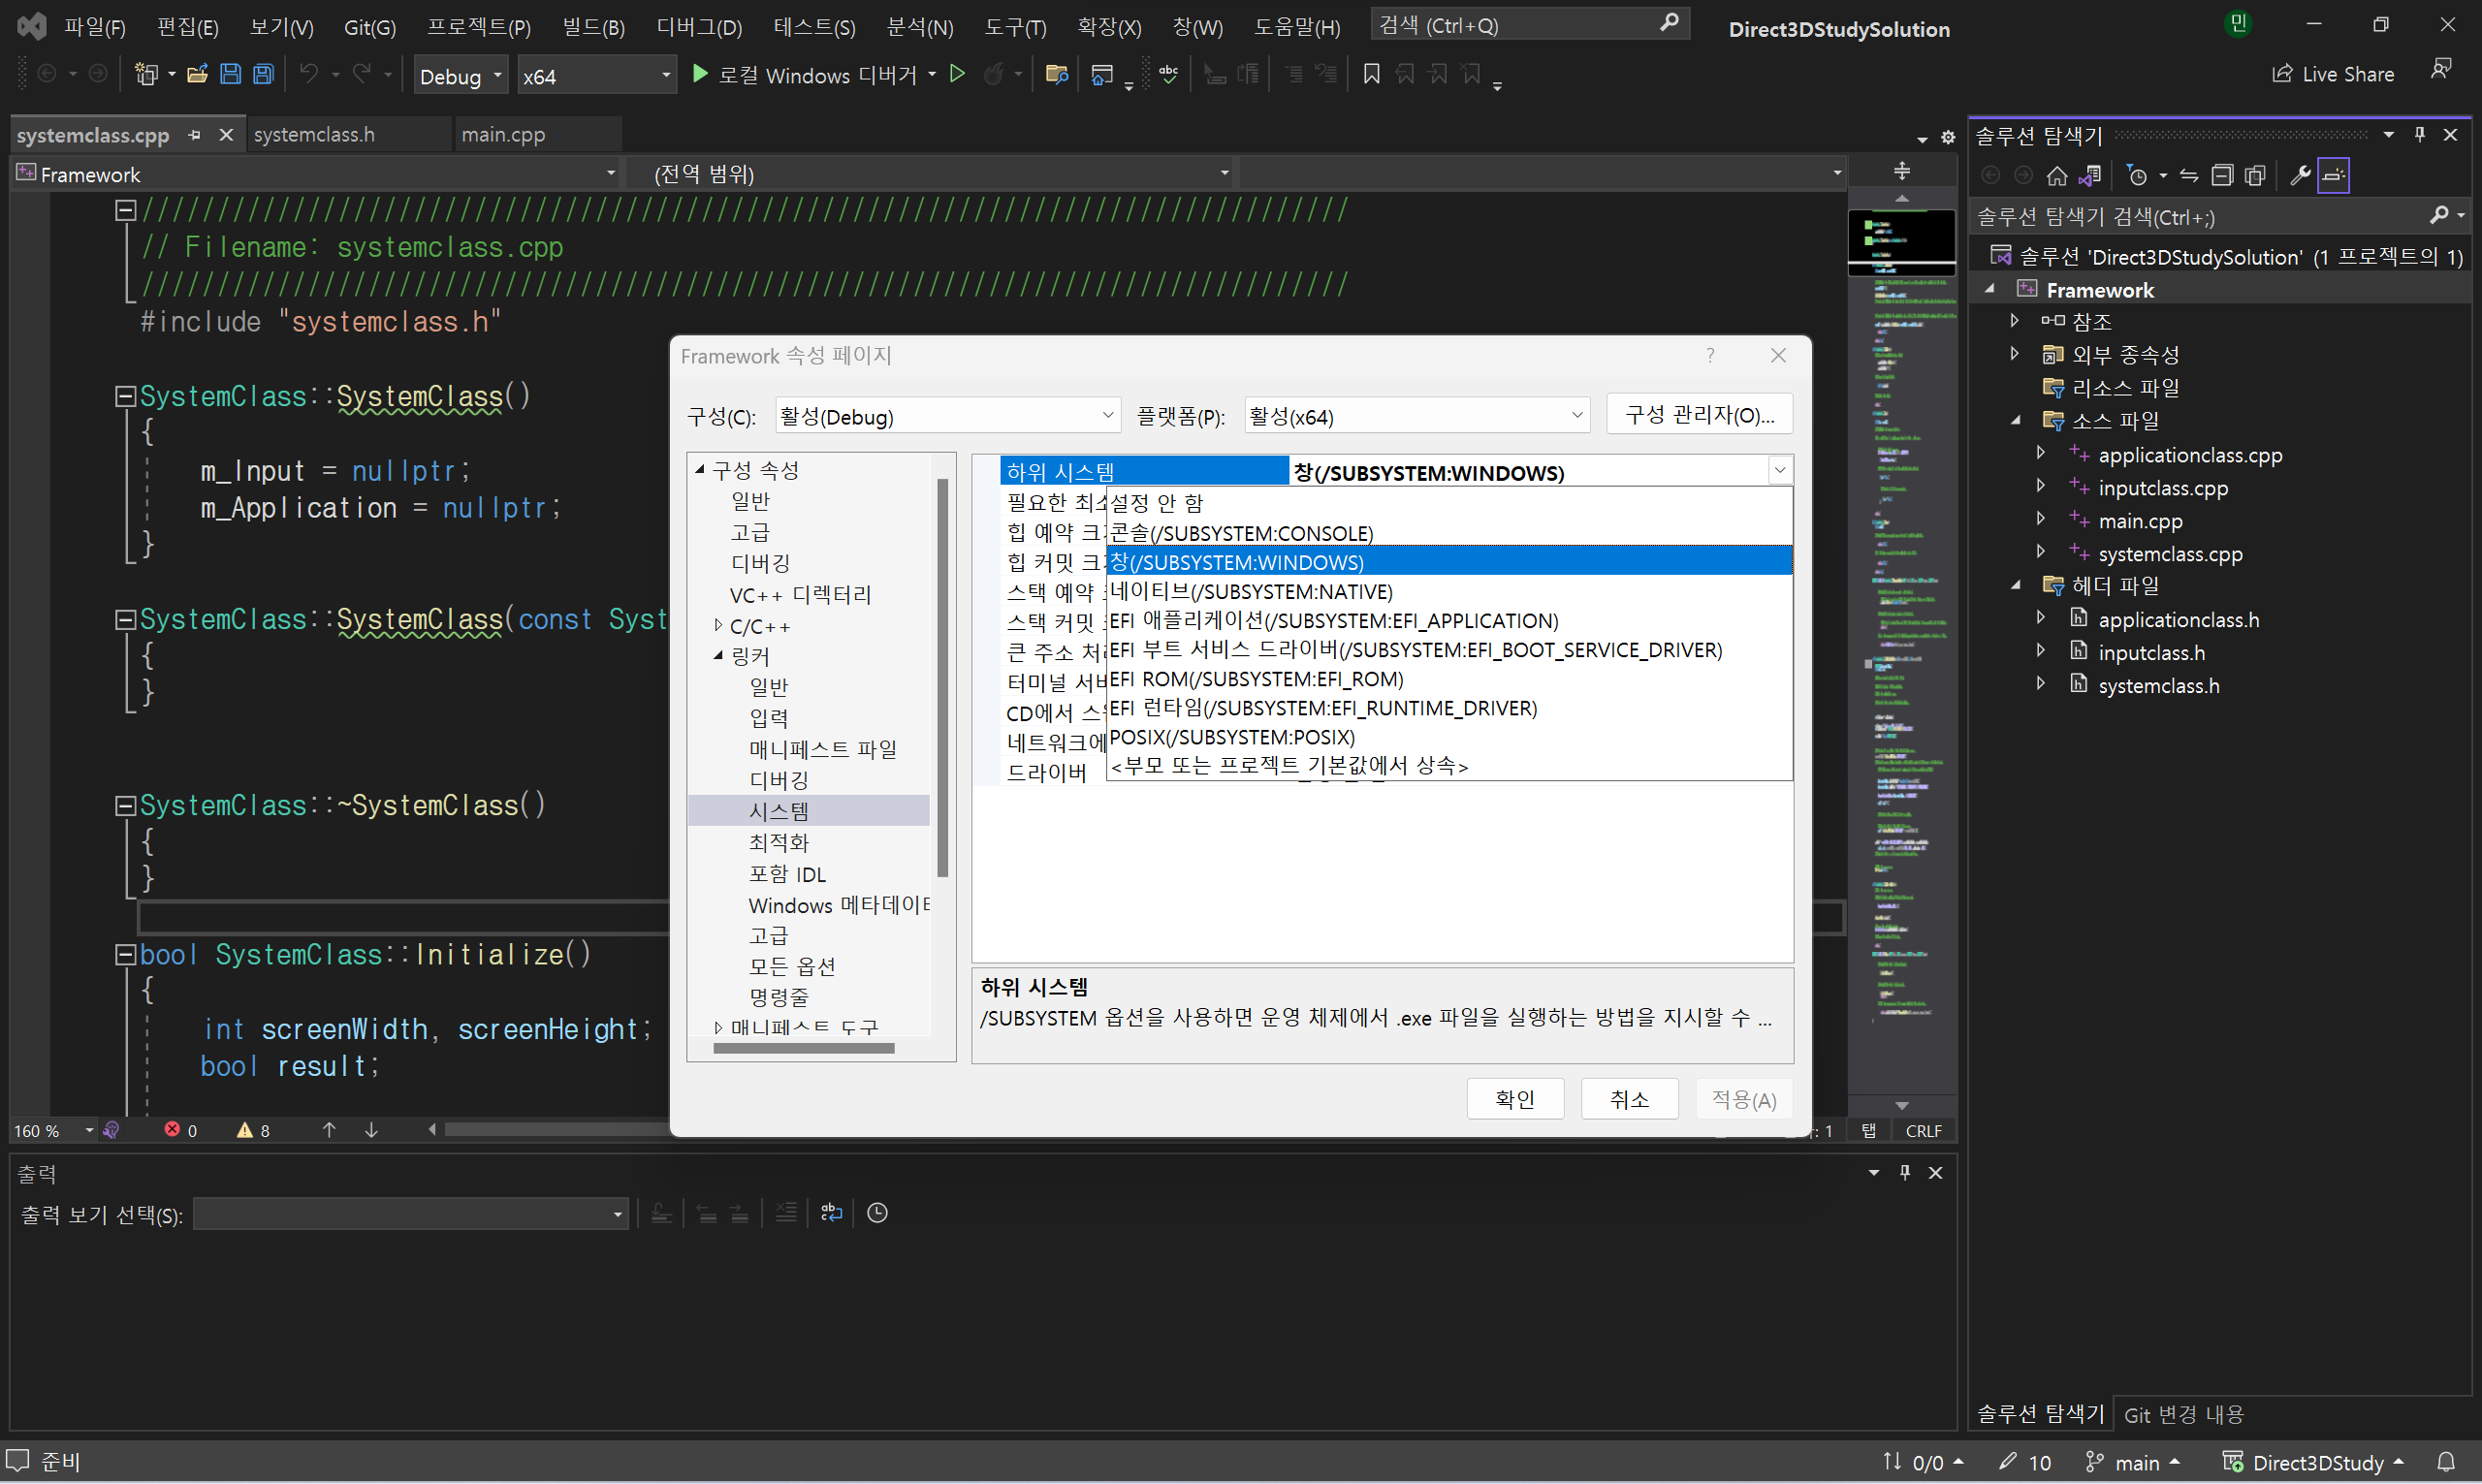2482x1484 pixels.
Task: Click Collapse All icon in Solution Explorer
Action: pos(2222,176)
